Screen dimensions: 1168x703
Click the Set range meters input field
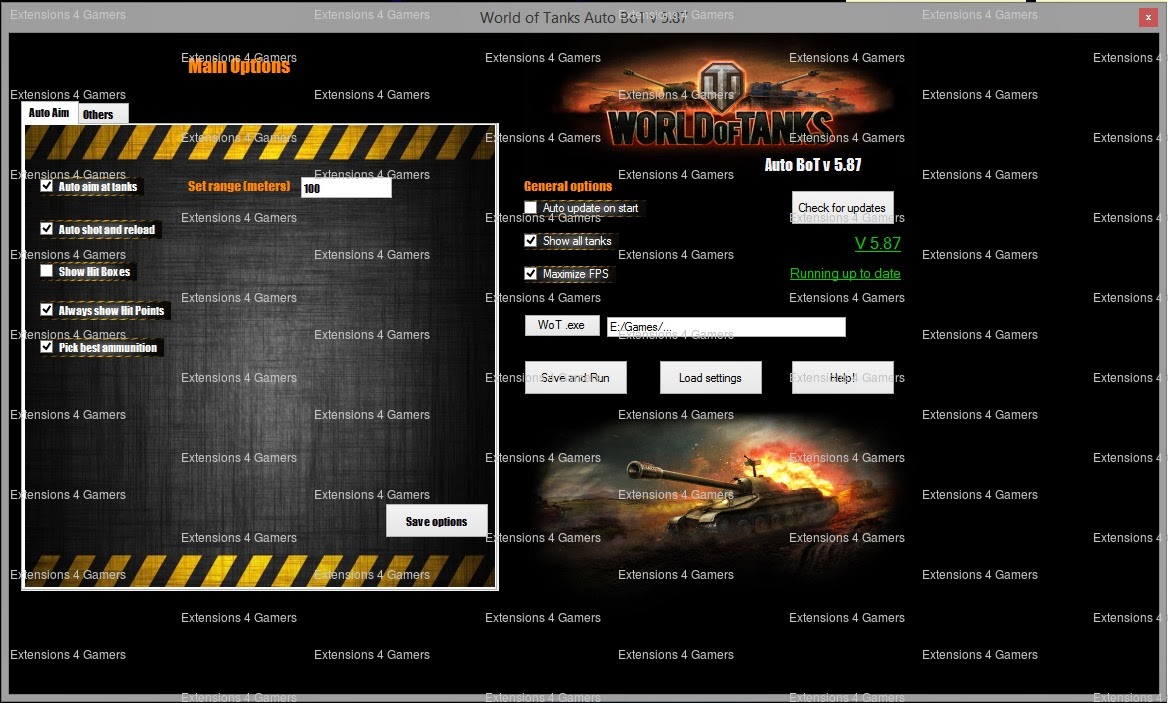click(x=346, y=188)
